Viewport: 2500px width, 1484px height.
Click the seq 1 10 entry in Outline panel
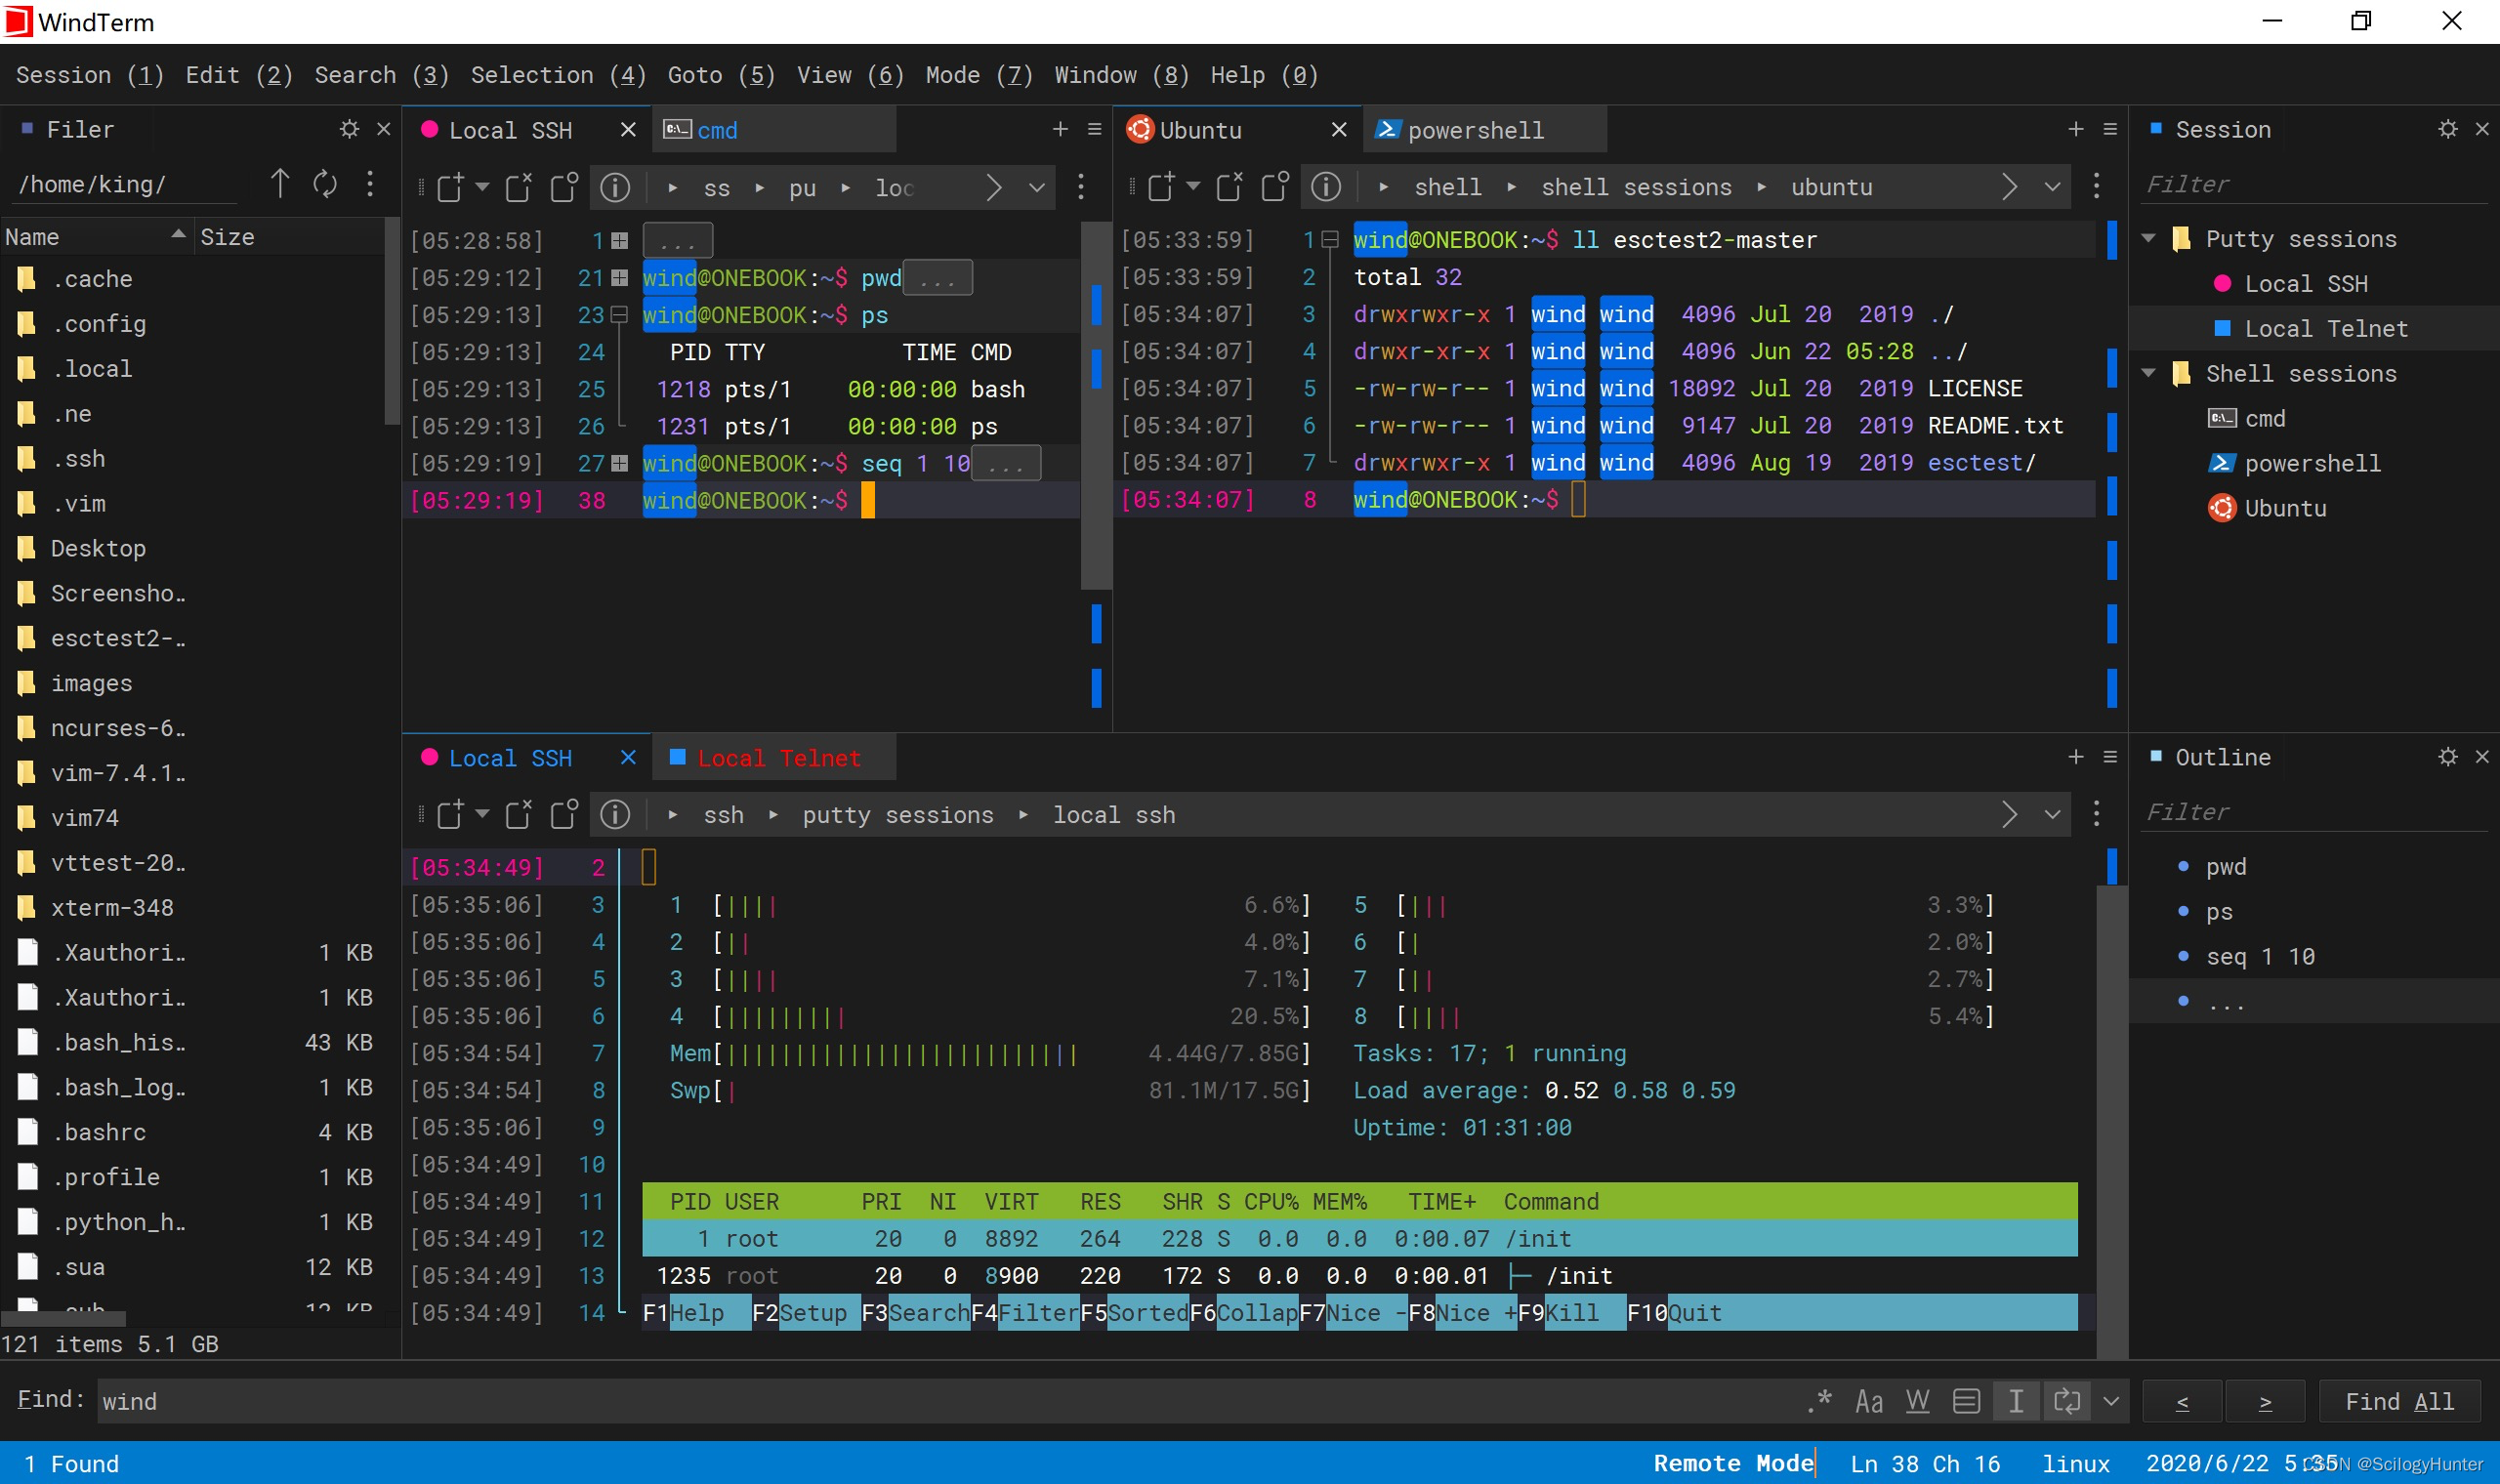tap(2262, 956)
